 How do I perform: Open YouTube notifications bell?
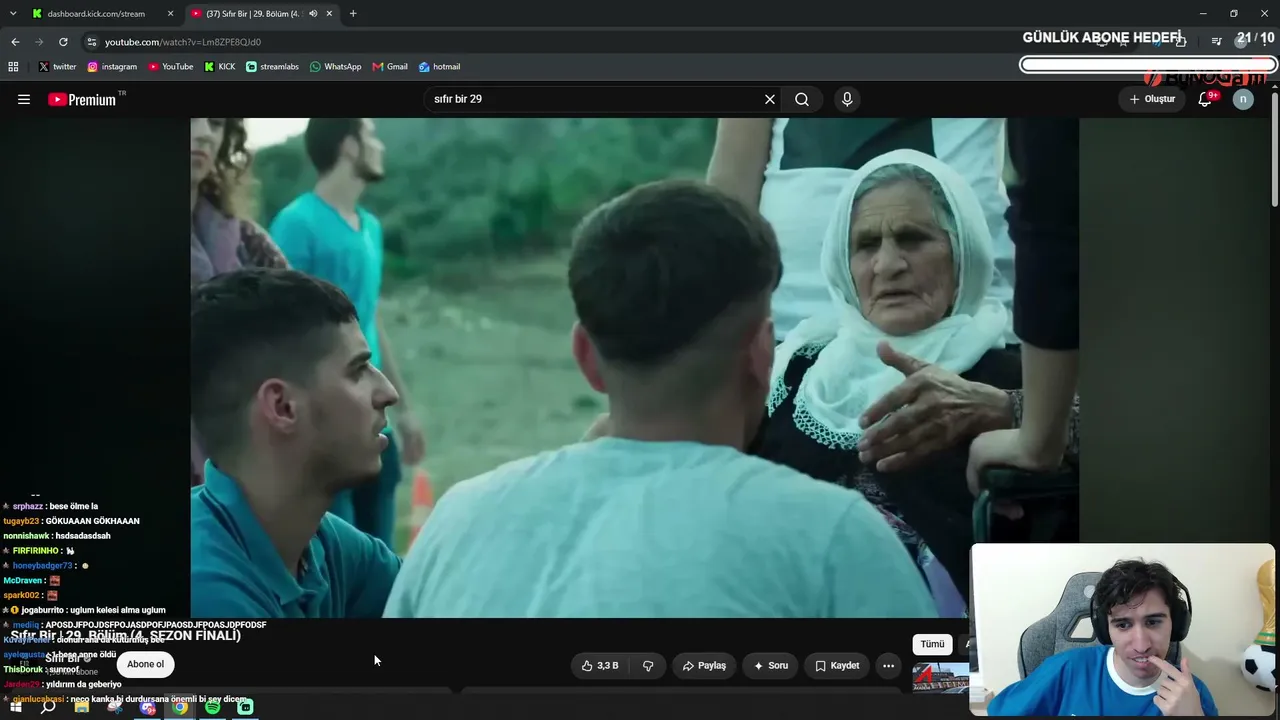click(x=1205, y=99)
